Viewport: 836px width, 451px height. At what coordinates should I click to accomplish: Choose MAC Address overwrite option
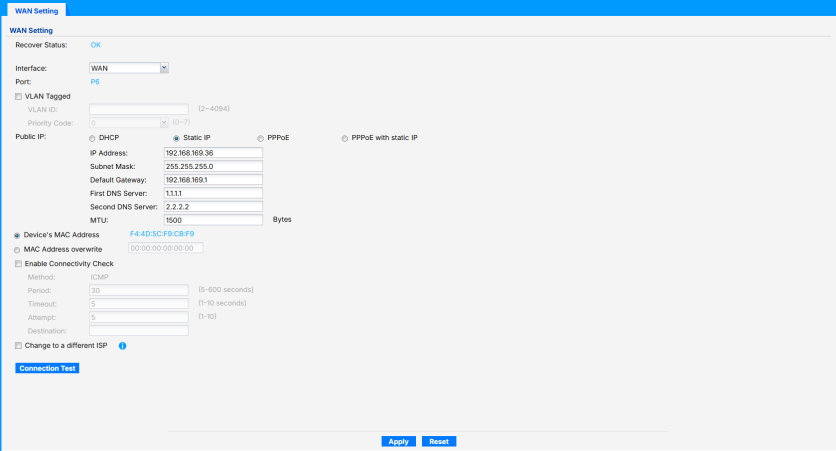coord(18,249)
